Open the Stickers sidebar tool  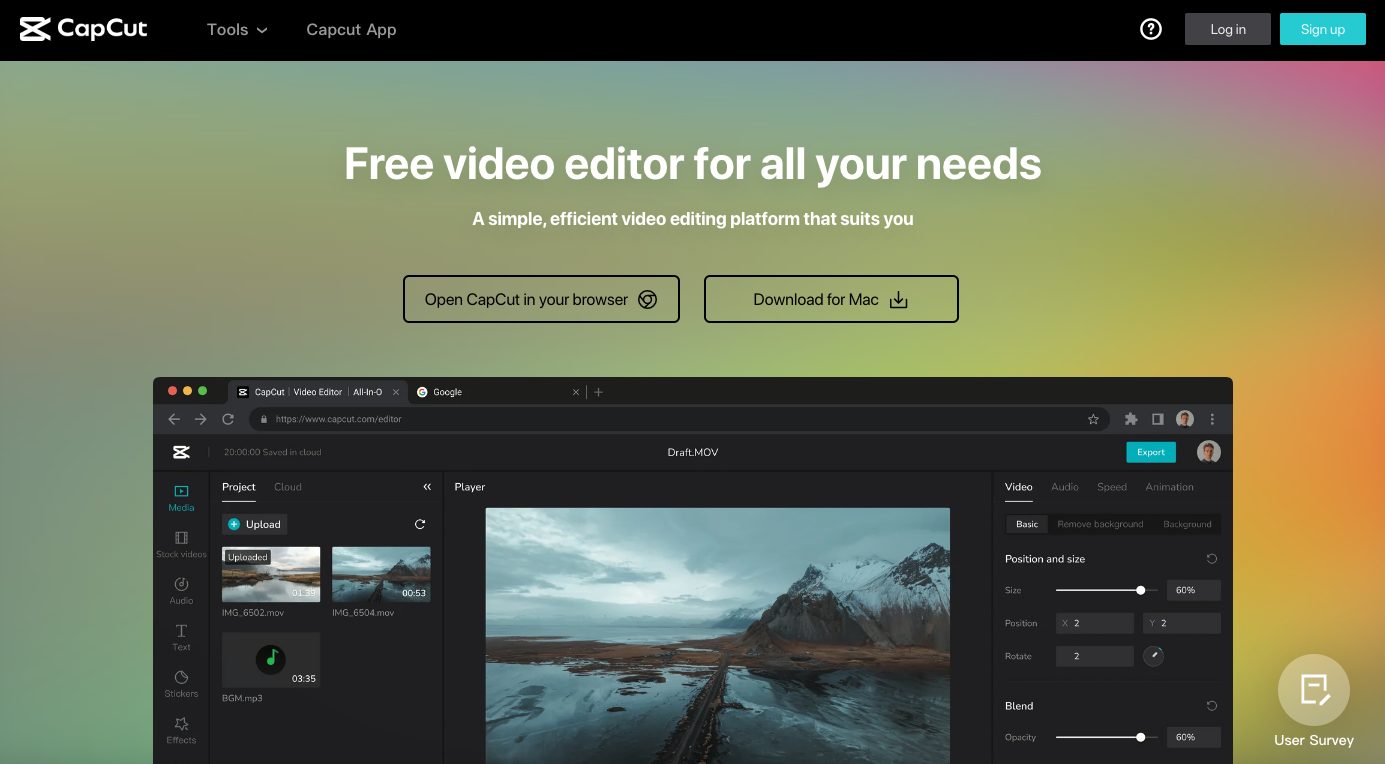click(x=181, y=684)
